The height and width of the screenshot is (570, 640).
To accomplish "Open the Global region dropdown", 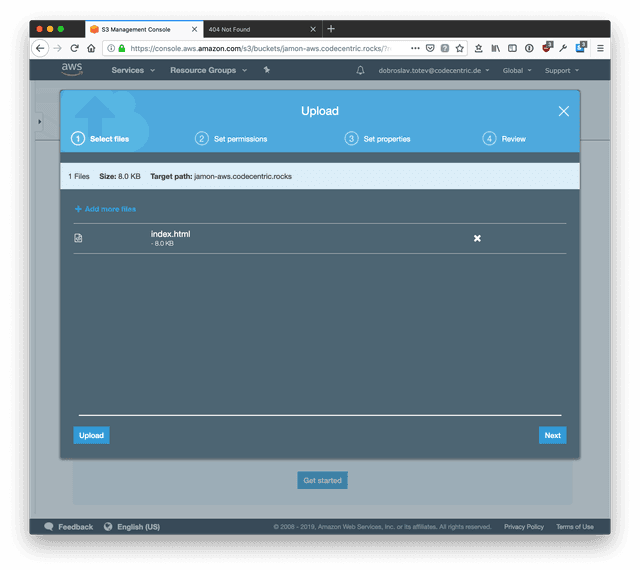I will point(517,70).
